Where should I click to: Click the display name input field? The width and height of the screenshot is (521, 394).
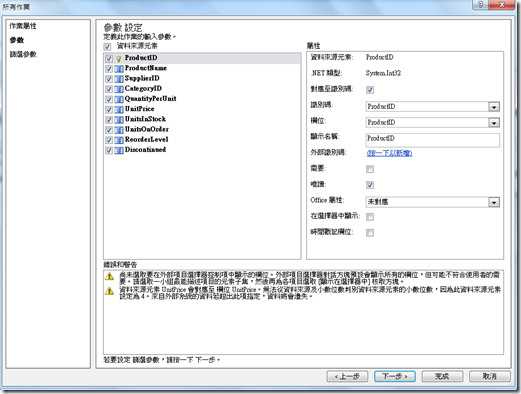pos(432,140)
